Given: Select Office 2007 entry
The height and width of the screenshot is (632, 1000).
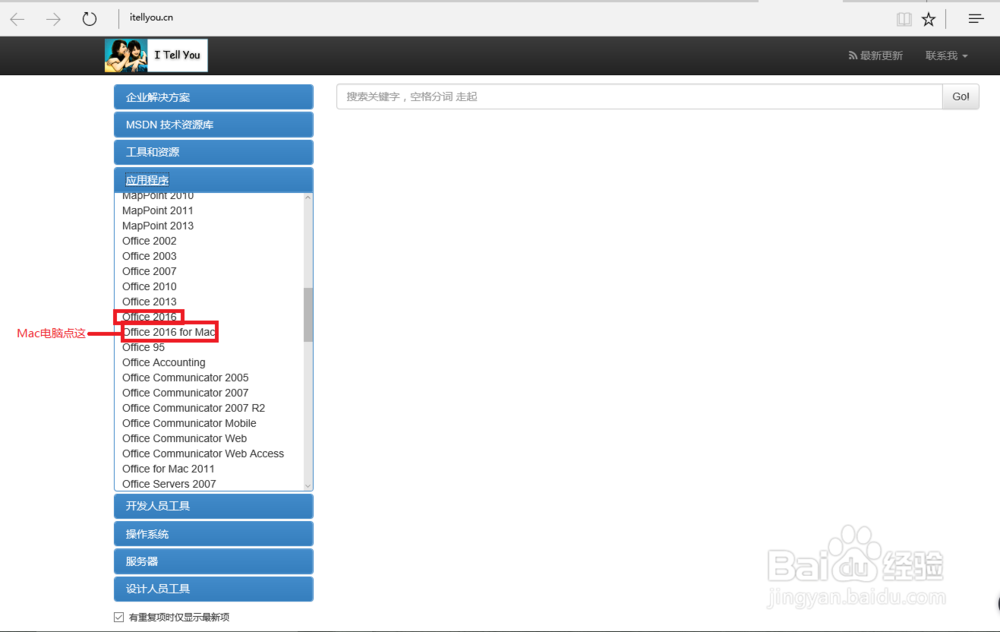Looking at the screenshot, I should (x=149, y=271).
